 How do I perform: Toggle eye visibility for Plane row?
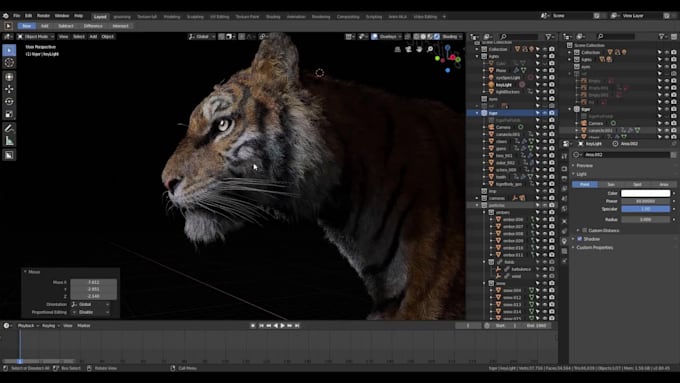pyautogui.click(x=545, y=70)
